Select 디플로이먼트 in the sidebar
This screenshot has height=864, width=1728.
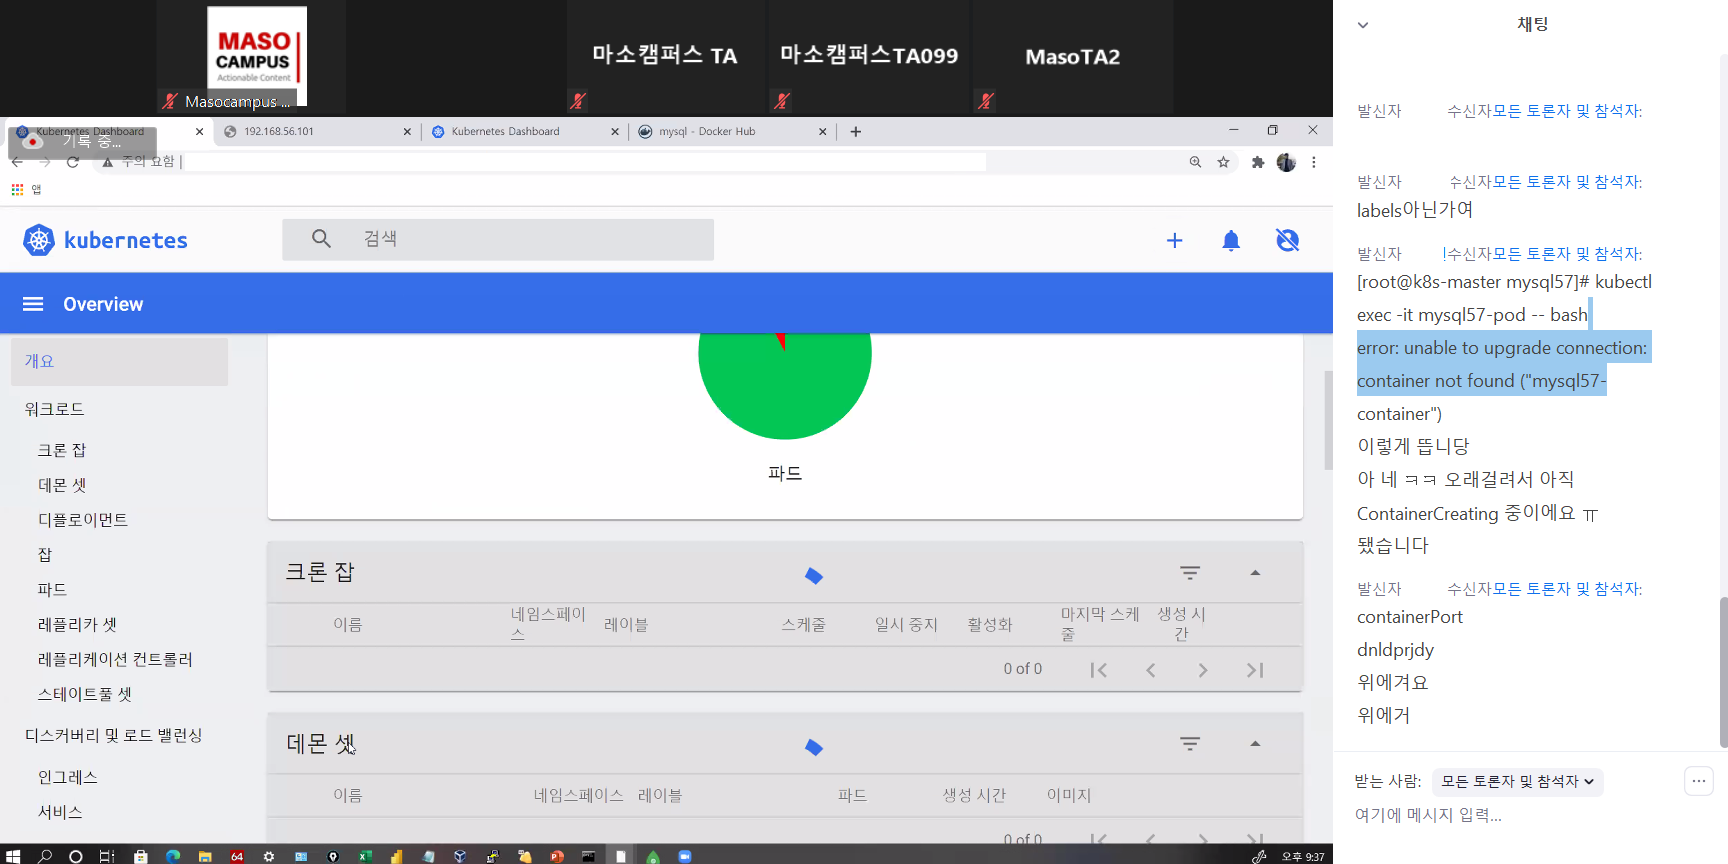(x=83, y=520)
